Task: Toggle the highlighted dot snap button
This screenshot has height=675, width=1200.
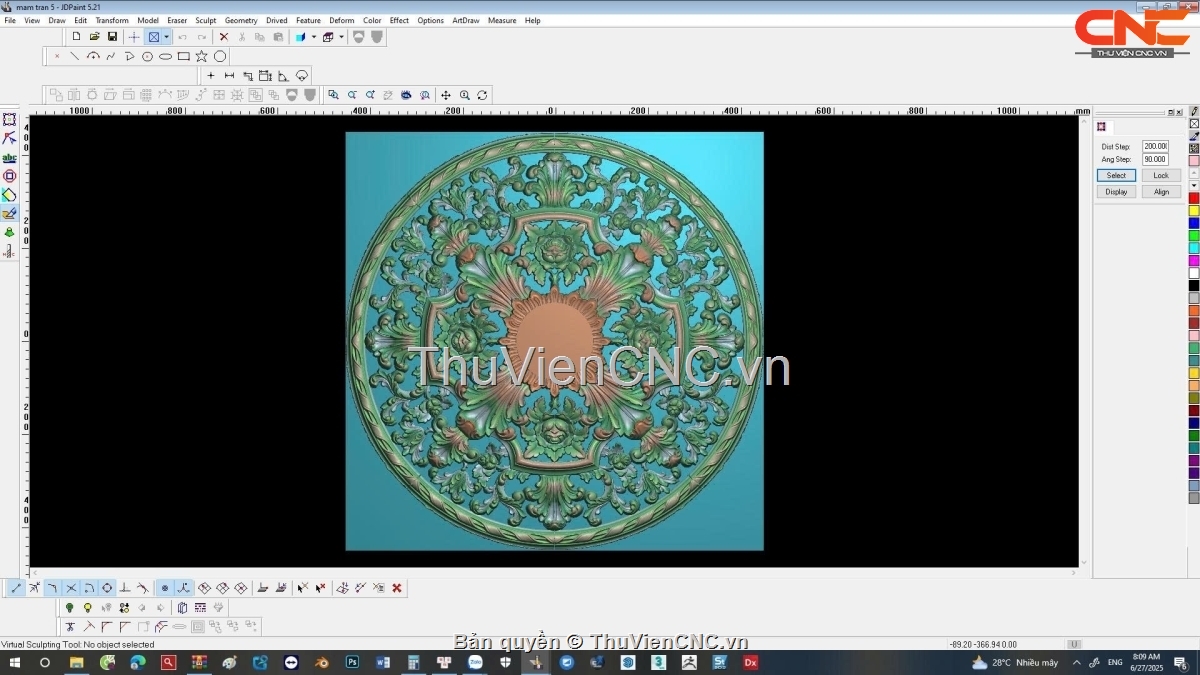Action: (165, 588)
